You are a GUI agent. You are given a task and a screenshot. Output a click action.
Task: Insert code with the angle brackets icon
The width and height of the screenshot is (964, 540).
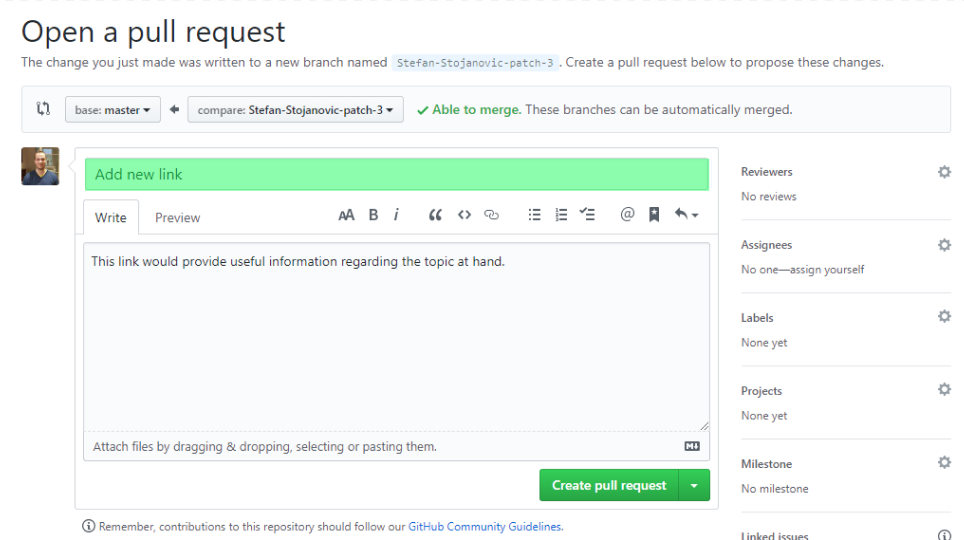coord(464,215)
